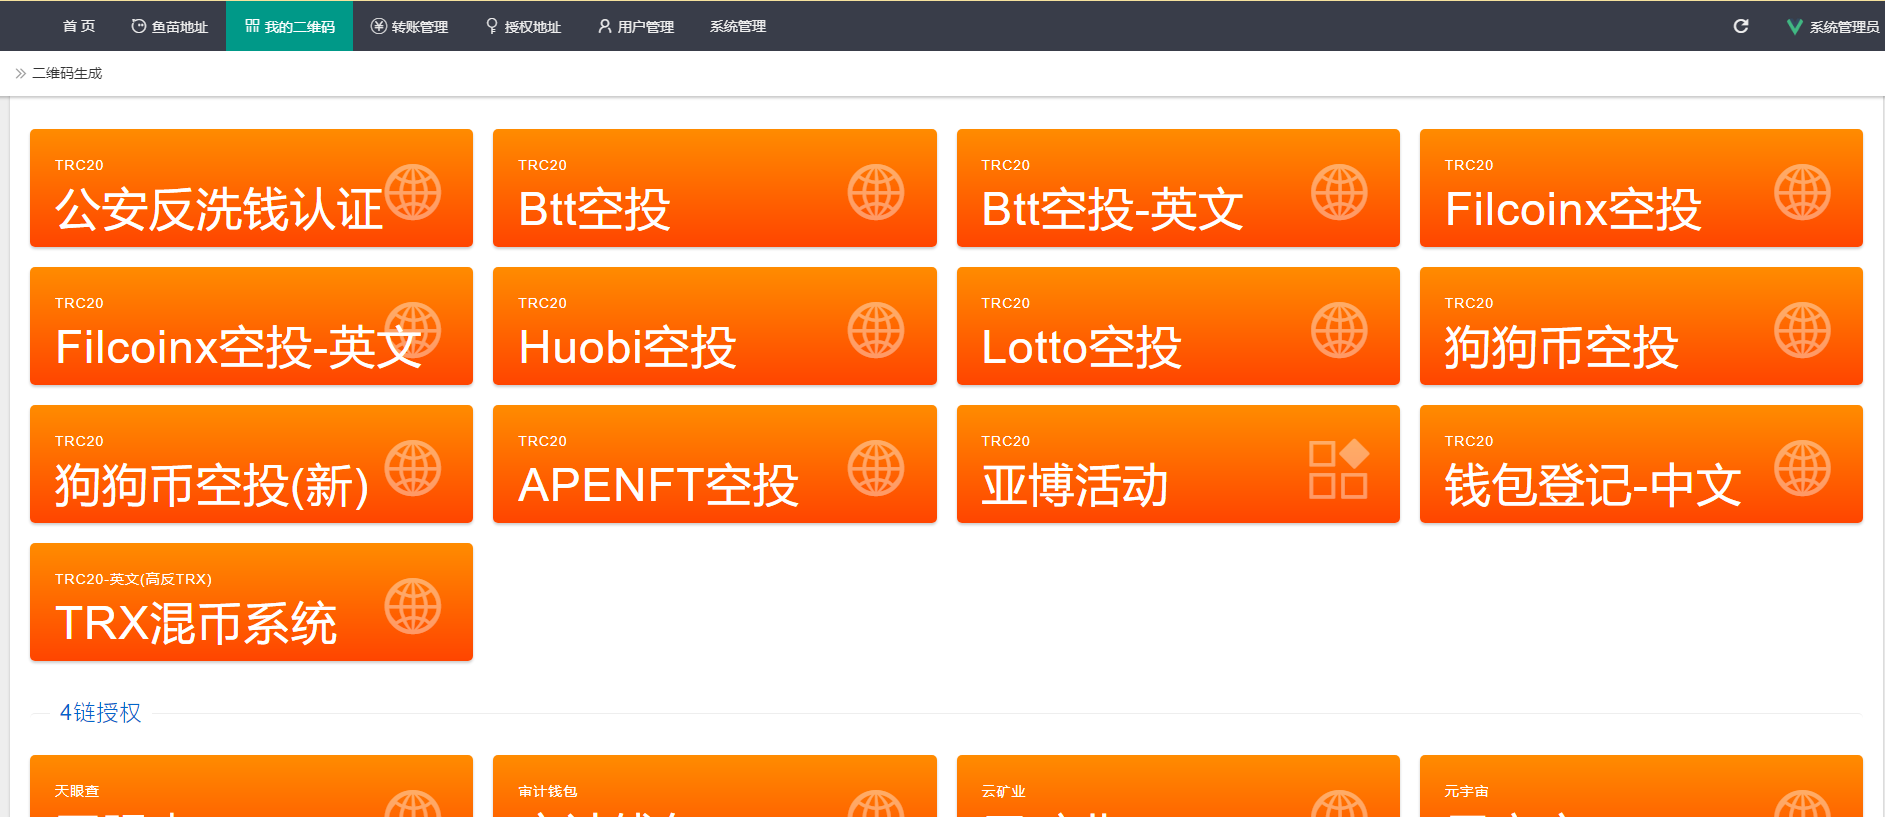Screen dimensions: 1885x817
Task: Select the 用户管理 navigation item
Action: 636,27
